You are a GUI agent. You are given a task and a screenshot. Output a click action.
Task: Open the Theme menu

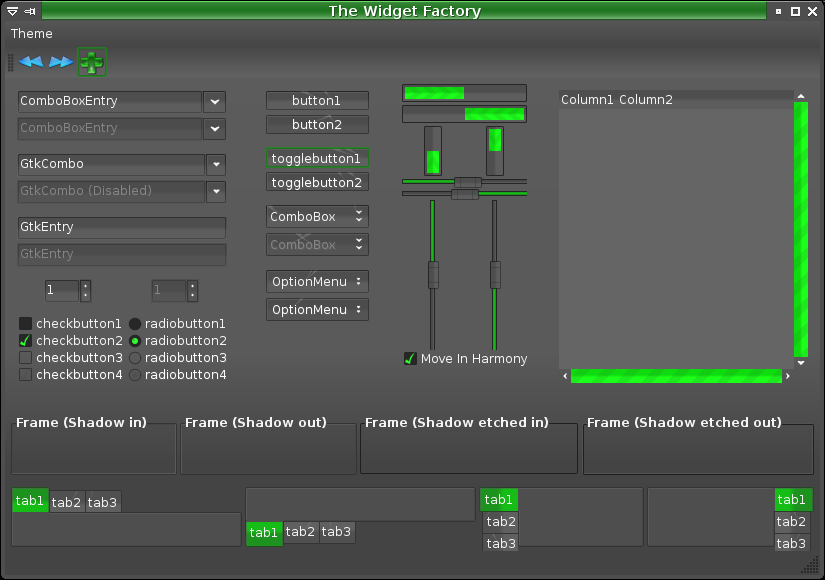click(32, 34)
